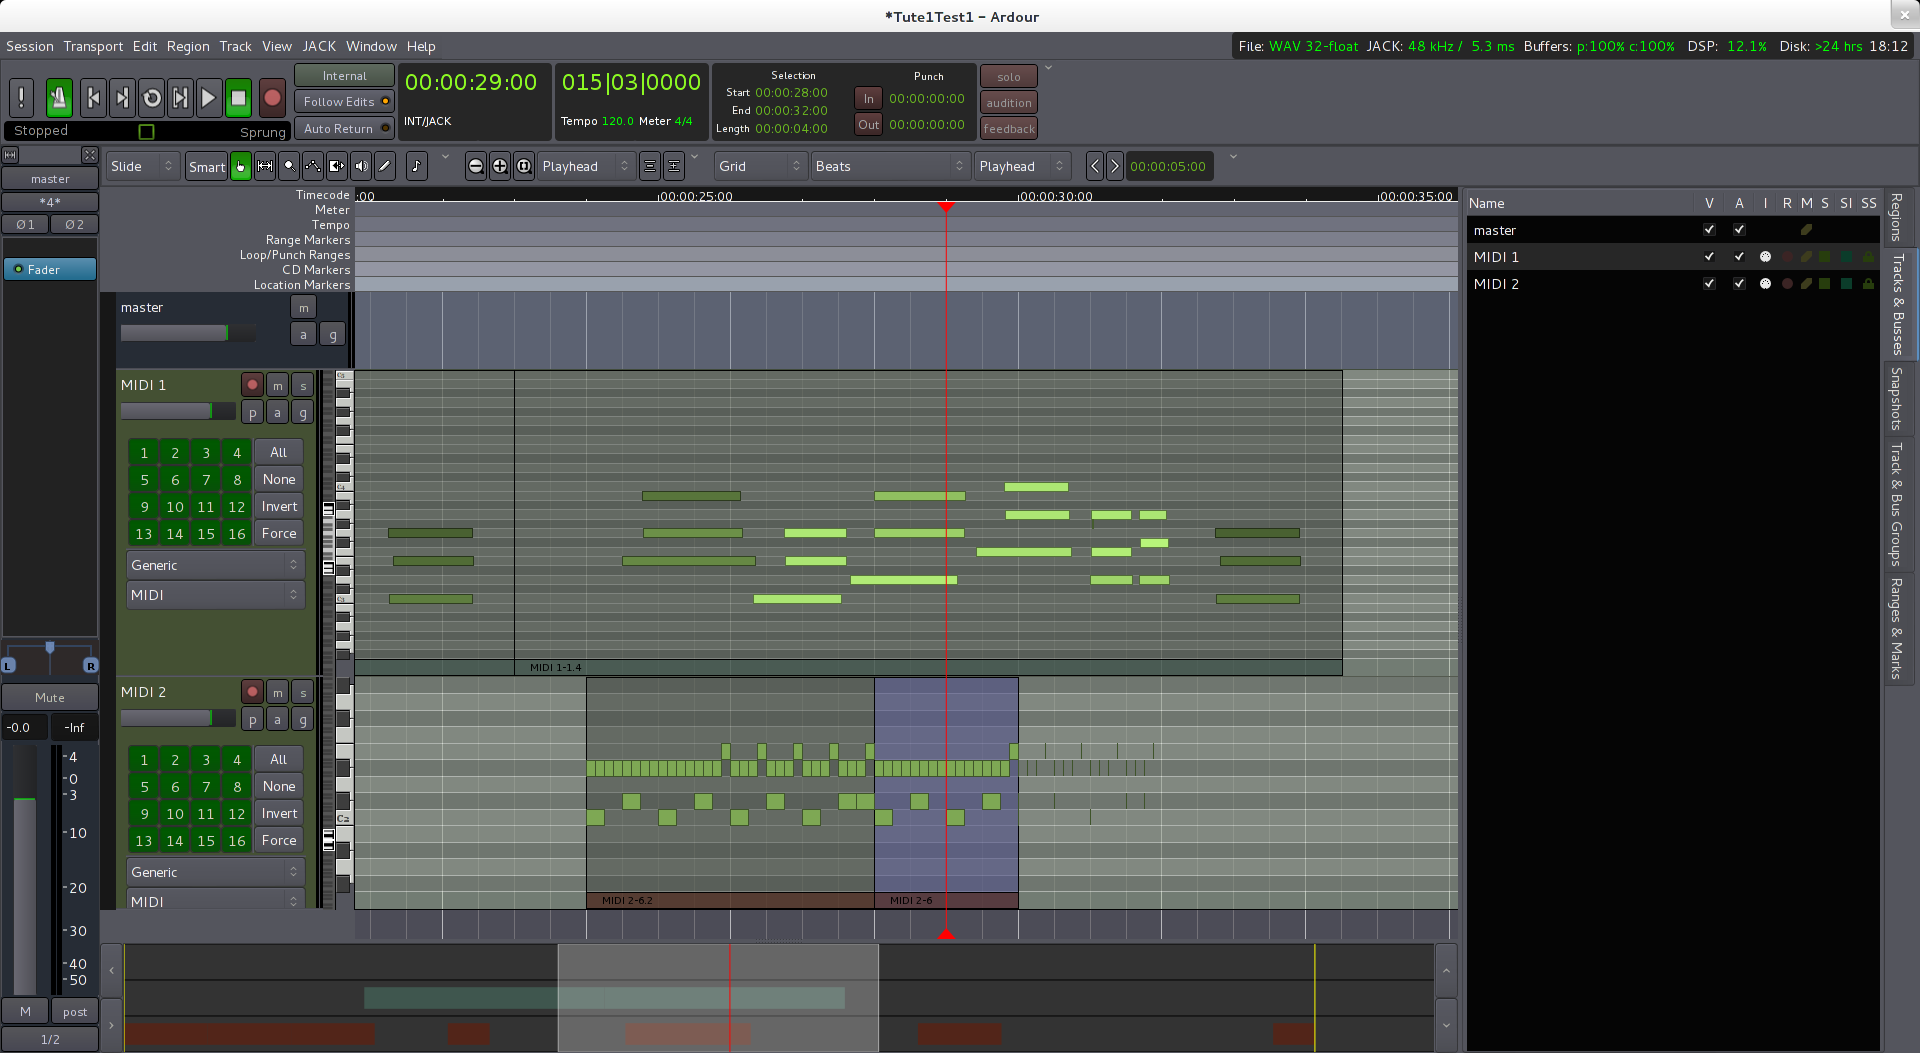Screen dimensions: 1920x1053
Task: Uncheck MIDI 1 visibility checkbox
Action: [x=1709, y=257]
